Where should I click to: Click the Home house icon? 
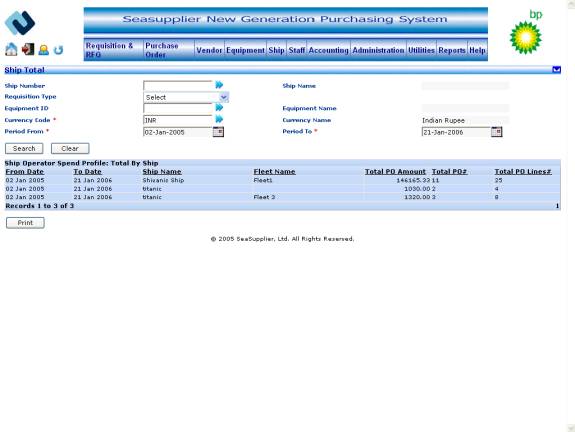[x=11, y=49]
